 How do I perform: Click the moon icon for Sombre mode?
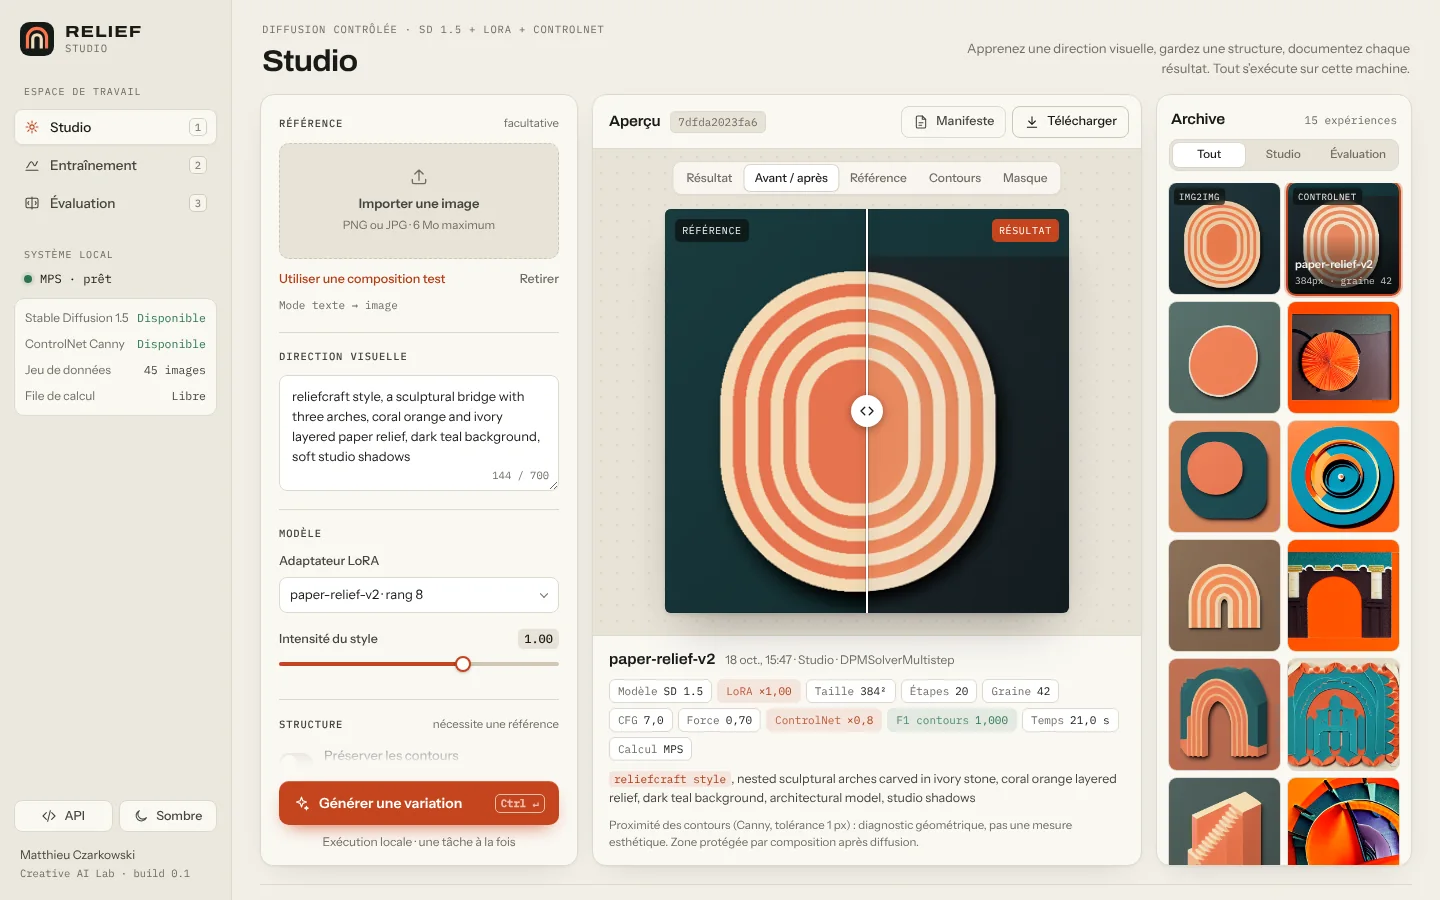(141, 816)
